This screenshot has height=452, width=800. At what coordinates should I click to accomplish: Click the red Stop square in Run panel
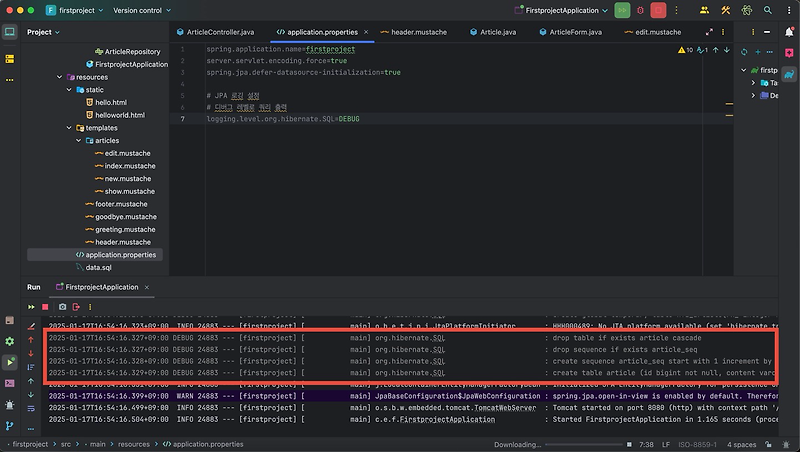pyautogui.click(x=45, y=307)
